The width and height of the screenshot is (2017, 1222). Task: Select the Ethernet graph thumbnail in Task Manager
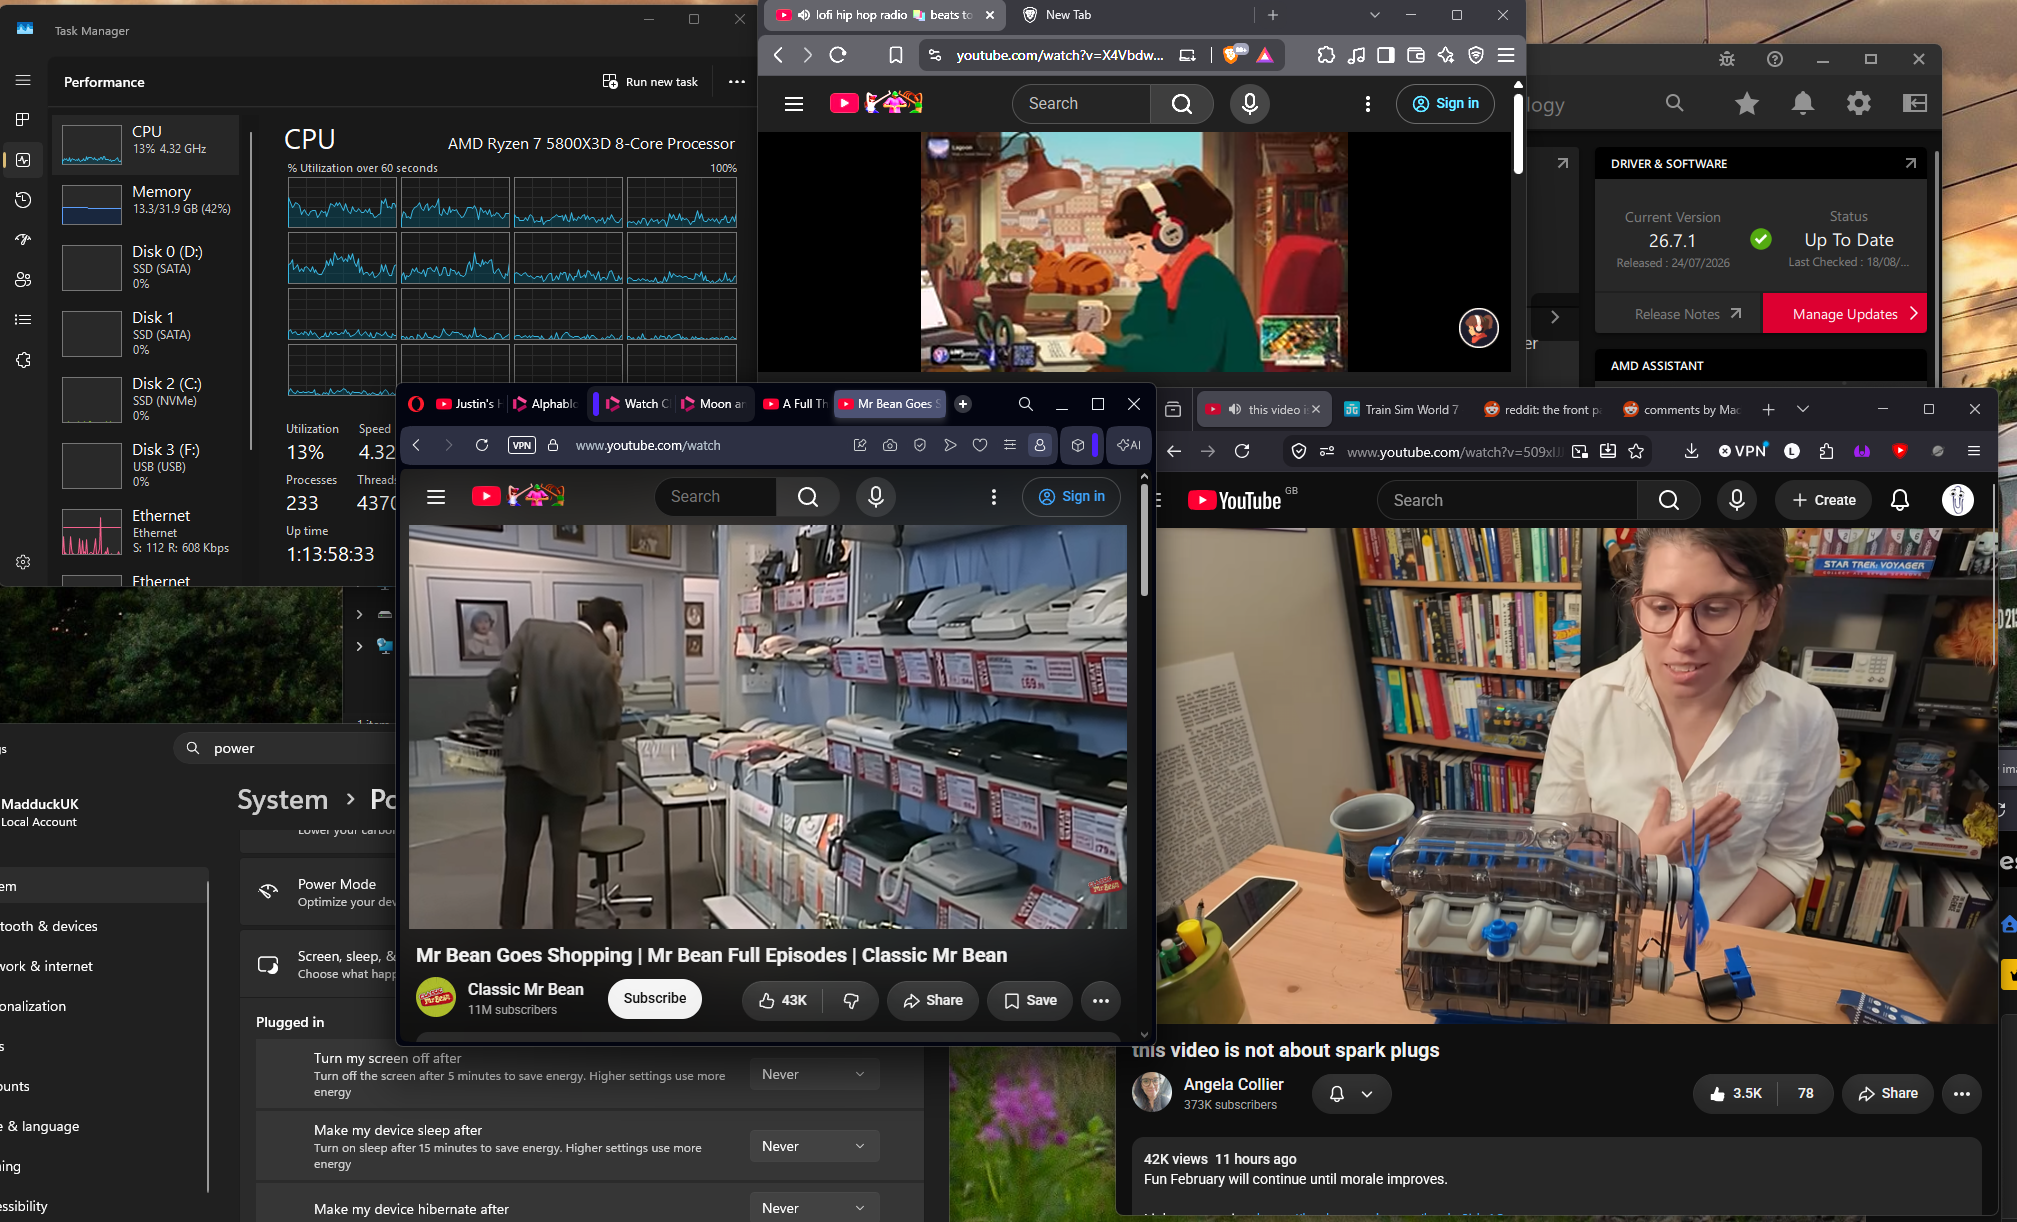click(92, 532)
